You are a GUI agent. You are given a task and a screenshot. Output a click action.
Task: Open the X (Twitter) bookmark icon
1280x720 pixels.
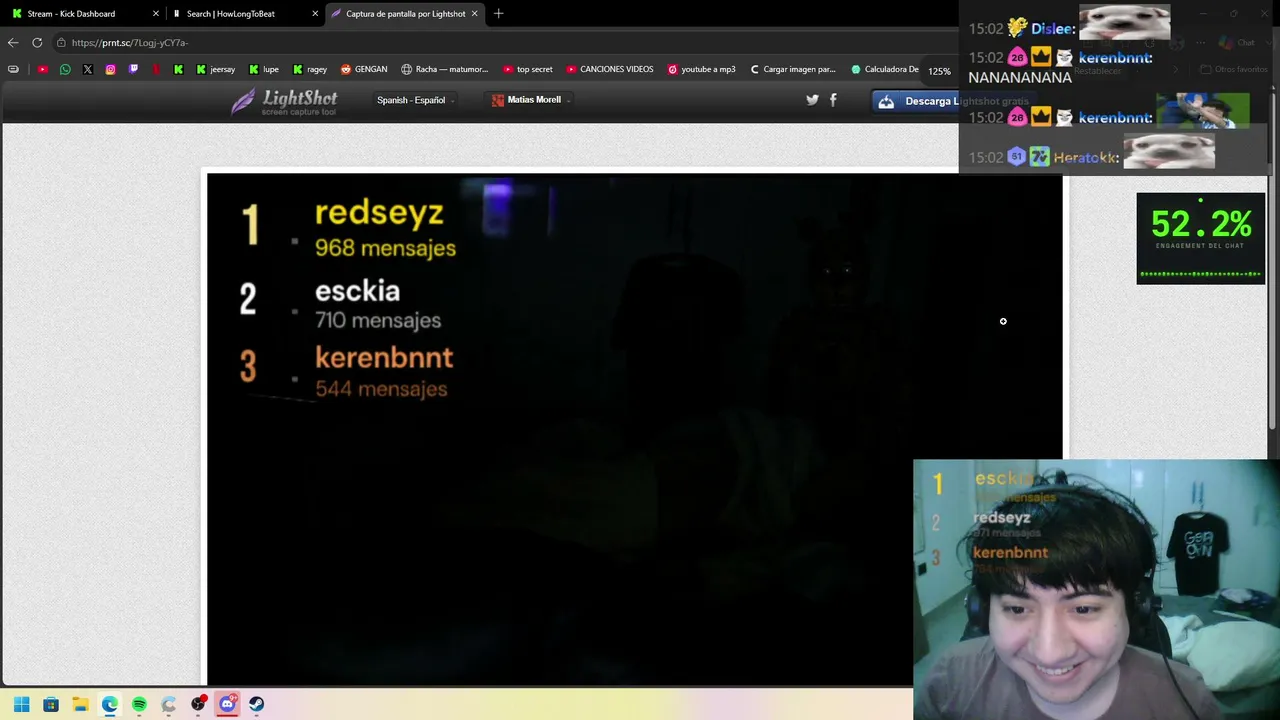tap(88, 70)
